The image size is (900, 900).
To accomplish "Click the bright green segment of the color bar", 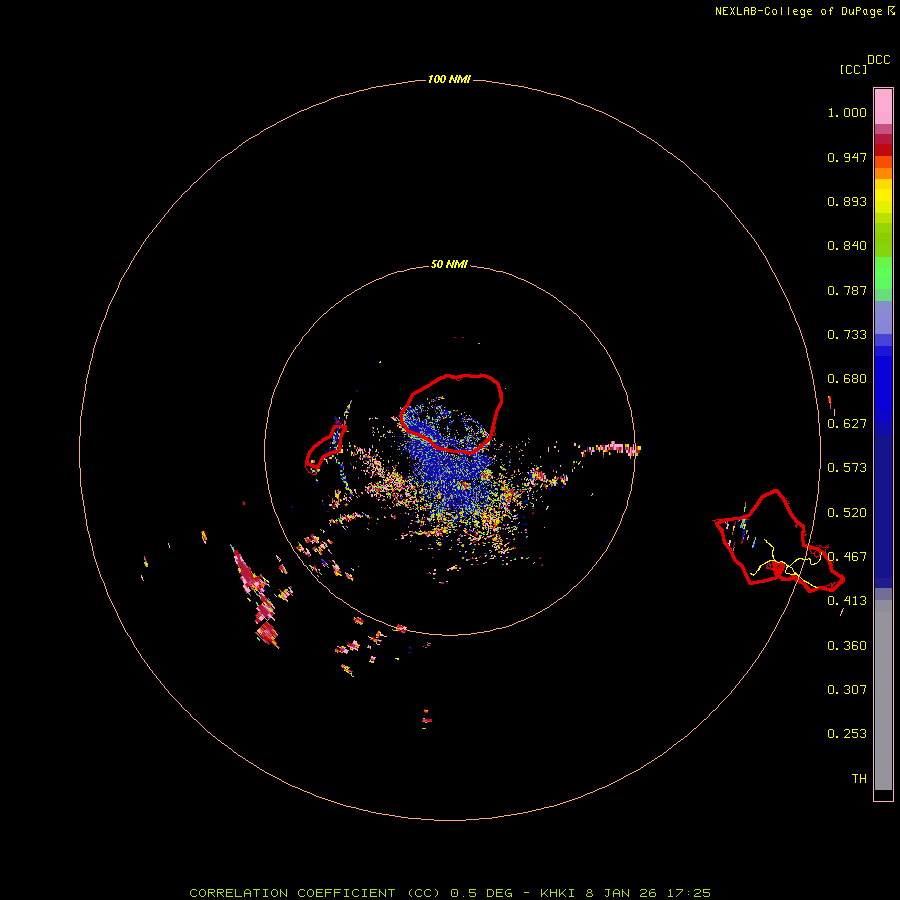I will [883, 273].
